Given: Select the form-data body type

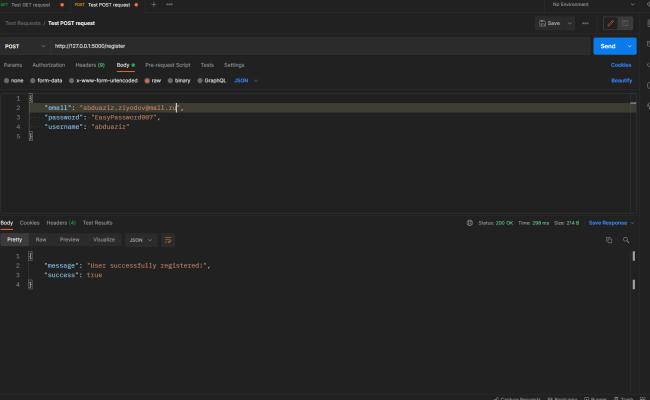Looking at the screenshot, I should tap(46, 81).
